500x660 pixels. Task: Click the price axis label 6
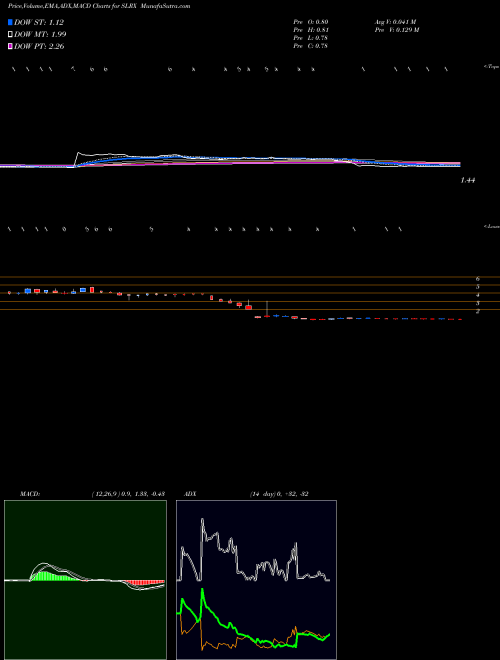click(x=478, y=279)
